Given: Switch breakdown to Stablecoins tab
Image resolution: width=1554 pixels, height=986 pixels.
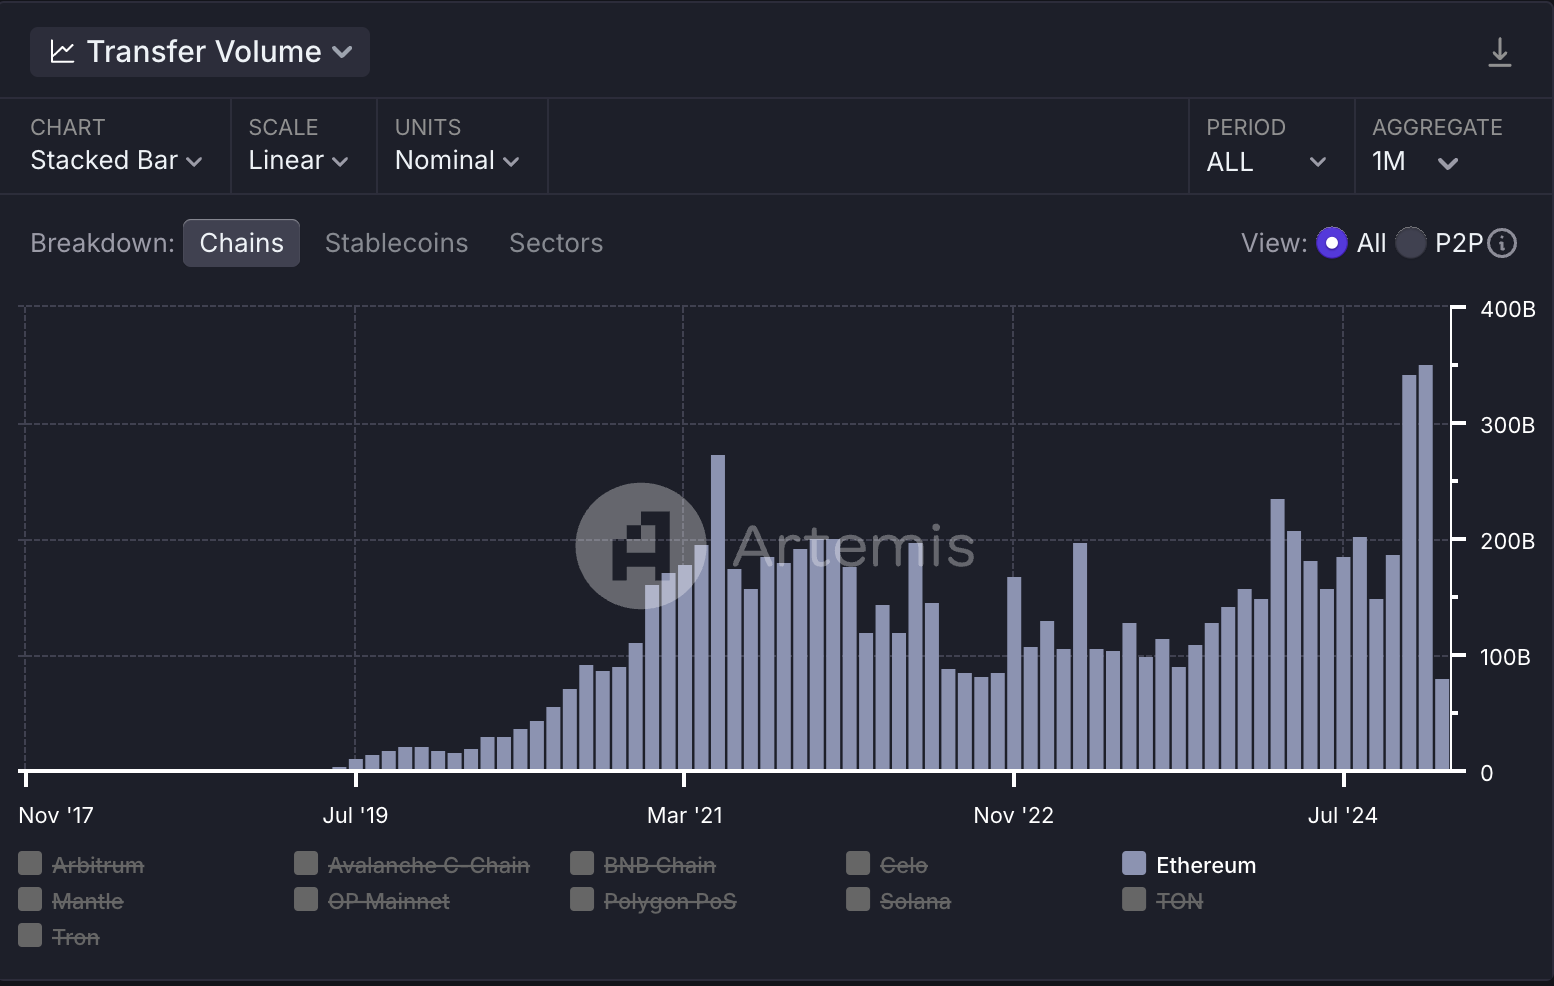Looking at the screenshot, I should (x=396, y=243).
